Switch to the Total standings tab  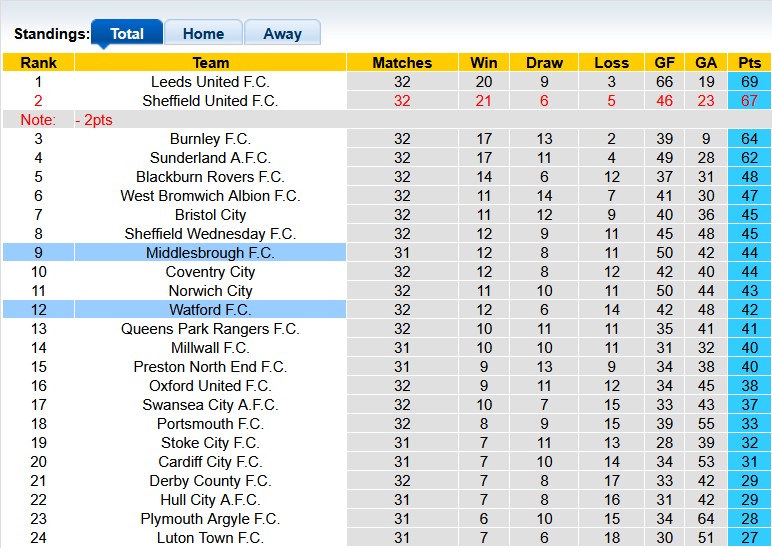coord(127,33)
